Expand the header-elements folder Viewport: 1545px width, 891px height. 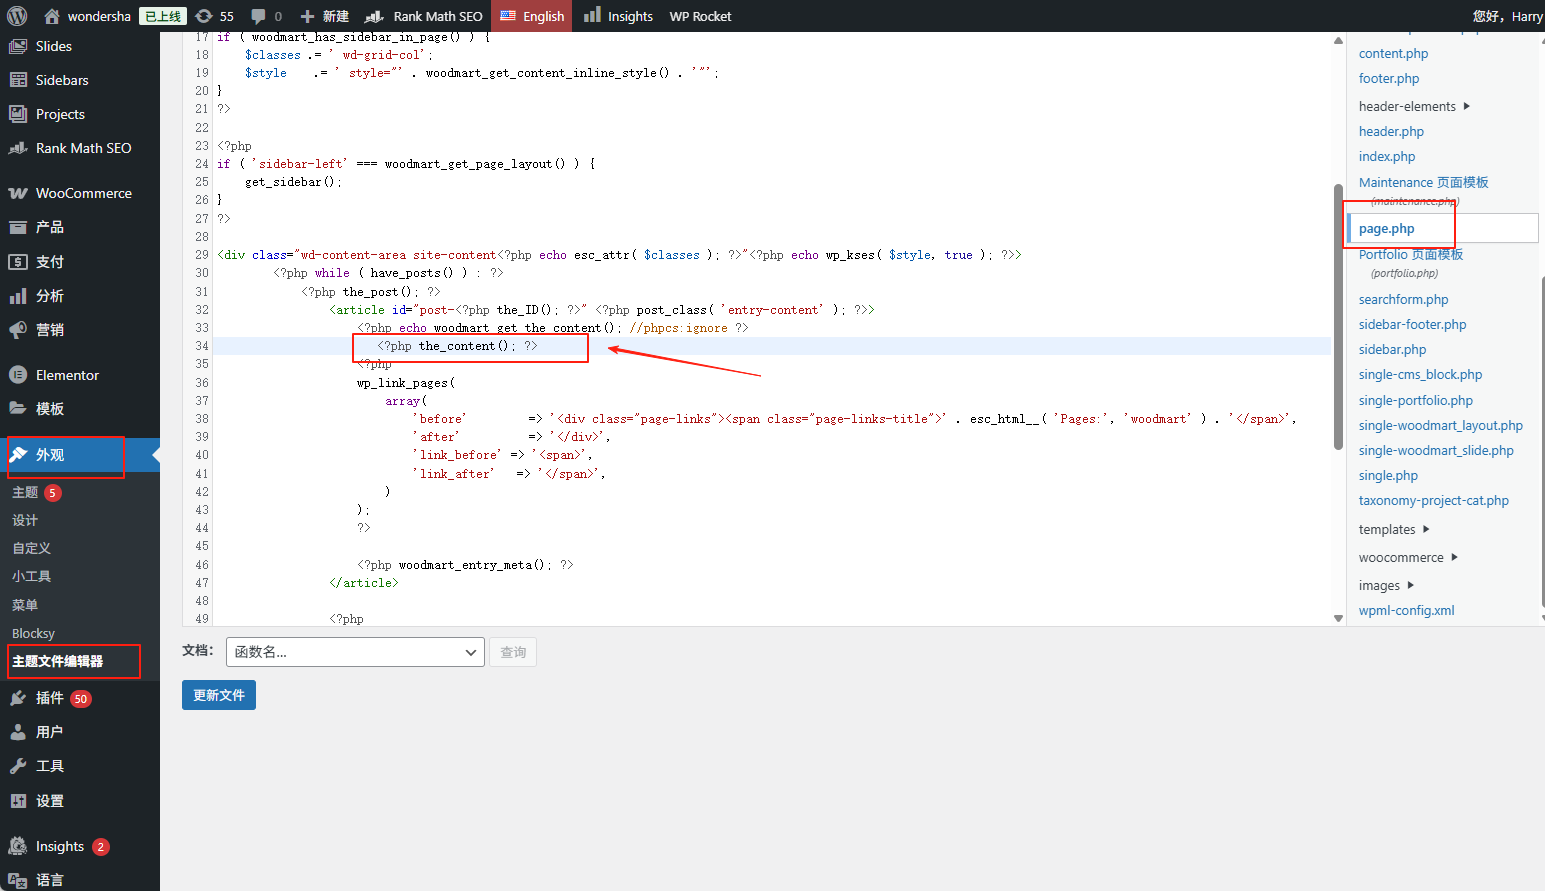(1413, 106)
